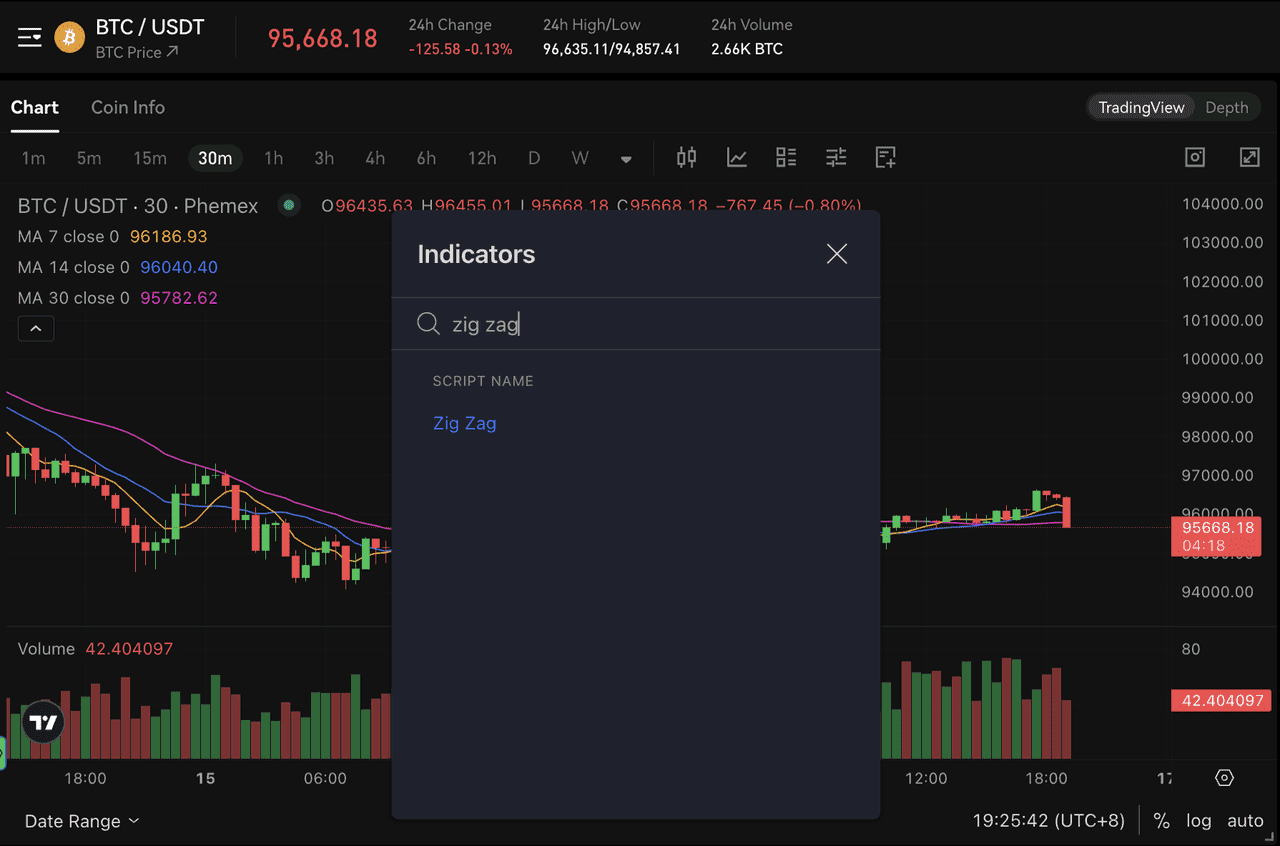The height and width of the screenshot is (846, 1280).
Task: Toggle the auto scale option
Action: point(1245,821)
